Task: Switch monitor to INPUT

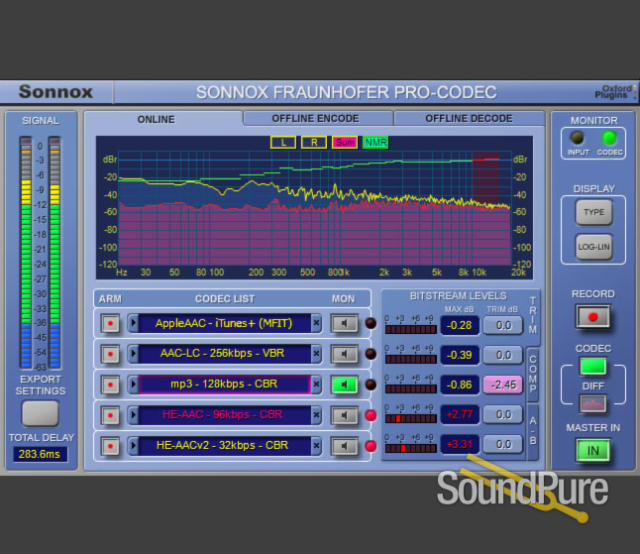Action: tap(578, 138)
